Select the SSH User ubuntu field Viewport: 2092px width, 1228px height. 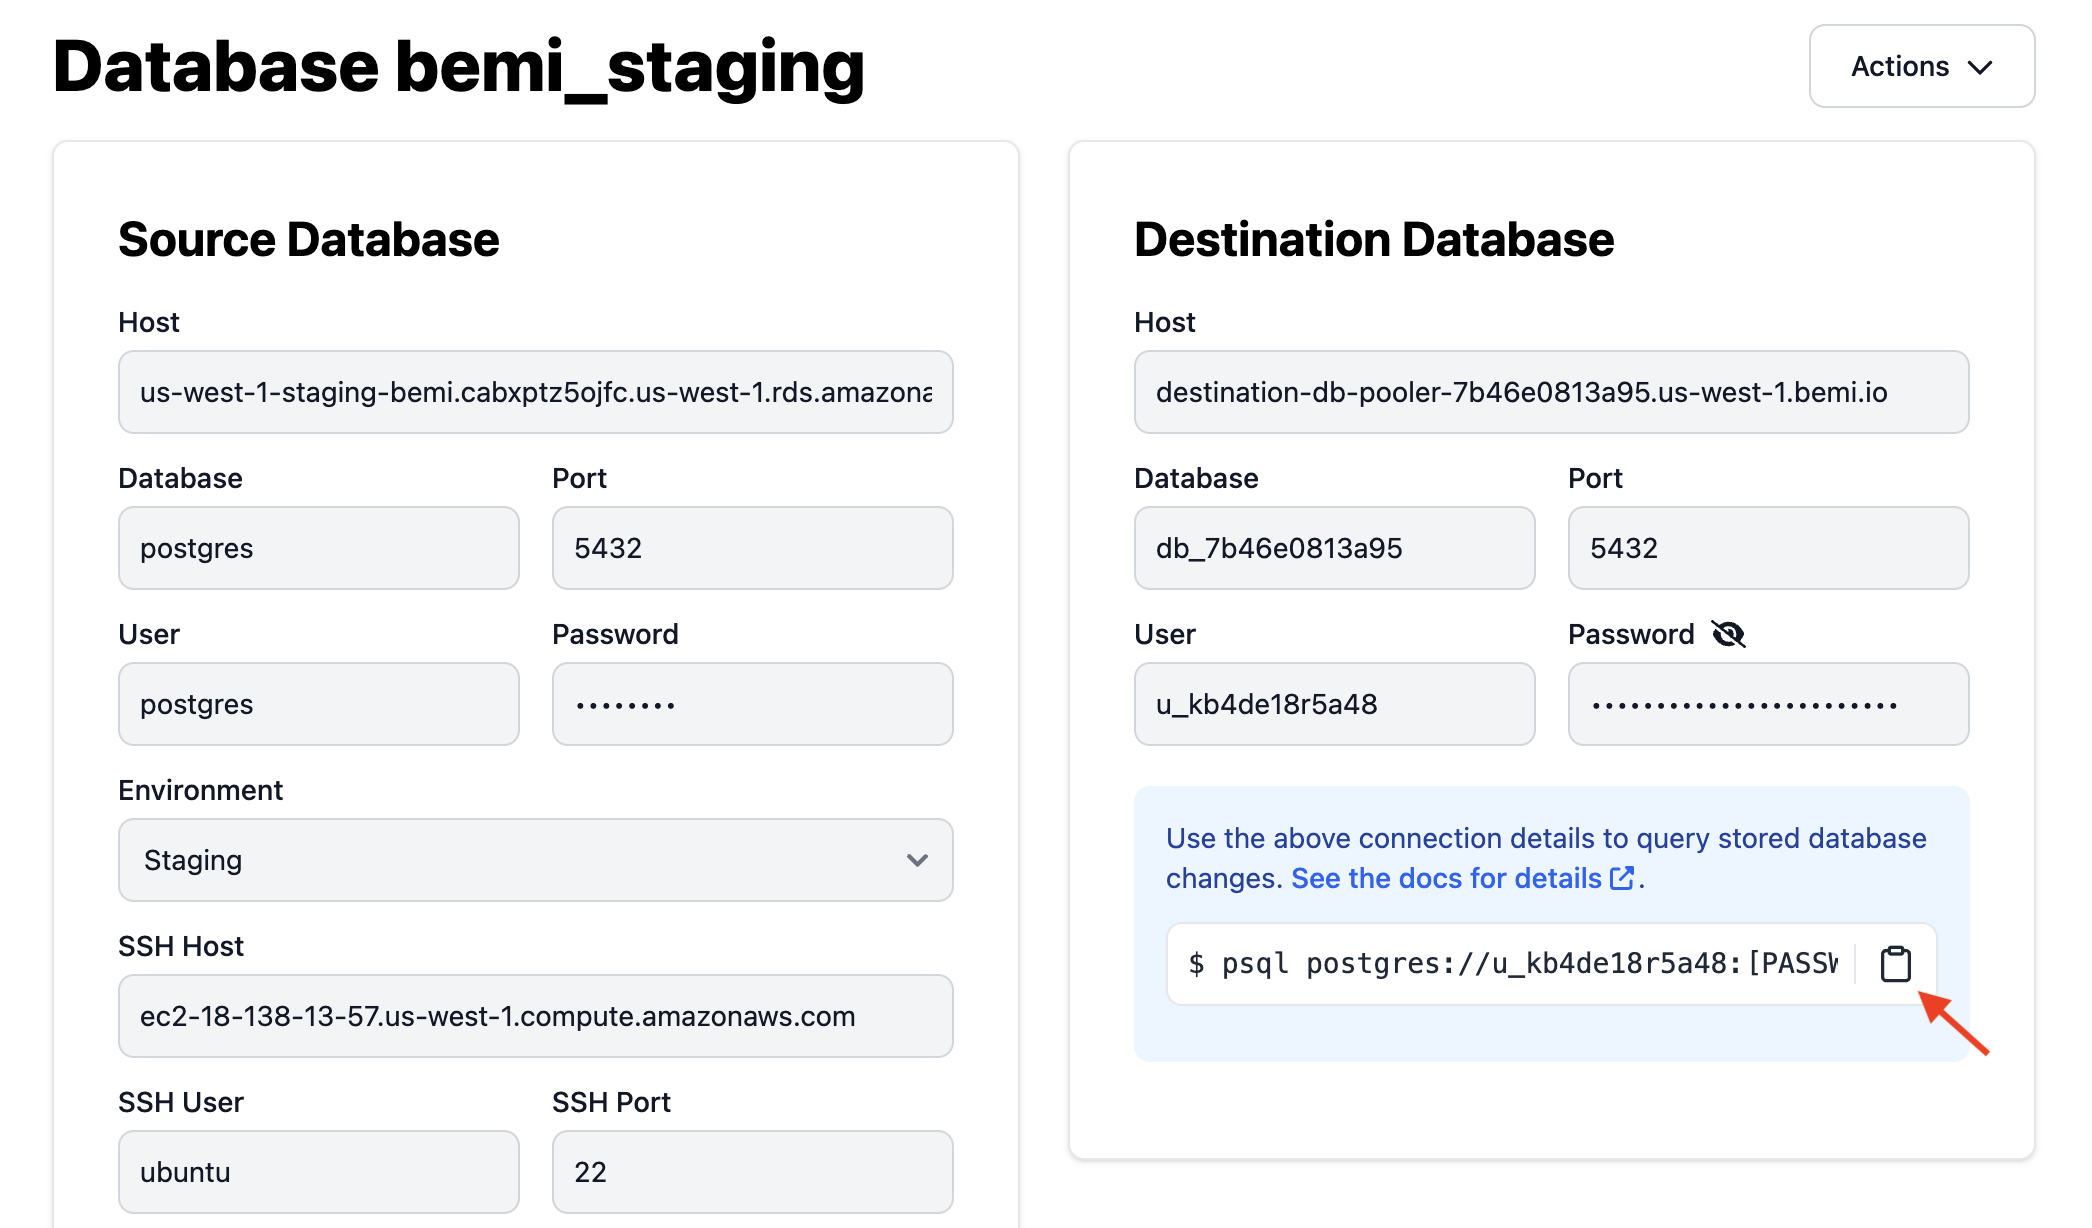click(318, 1172)
